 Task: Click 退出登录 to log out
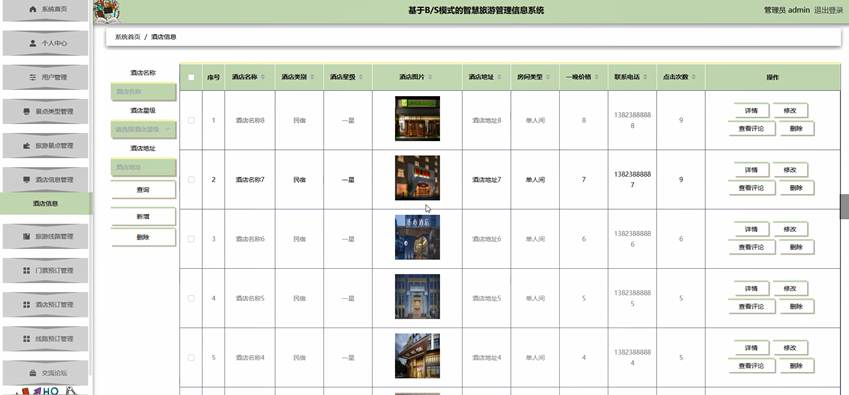(x=828, y=10)
